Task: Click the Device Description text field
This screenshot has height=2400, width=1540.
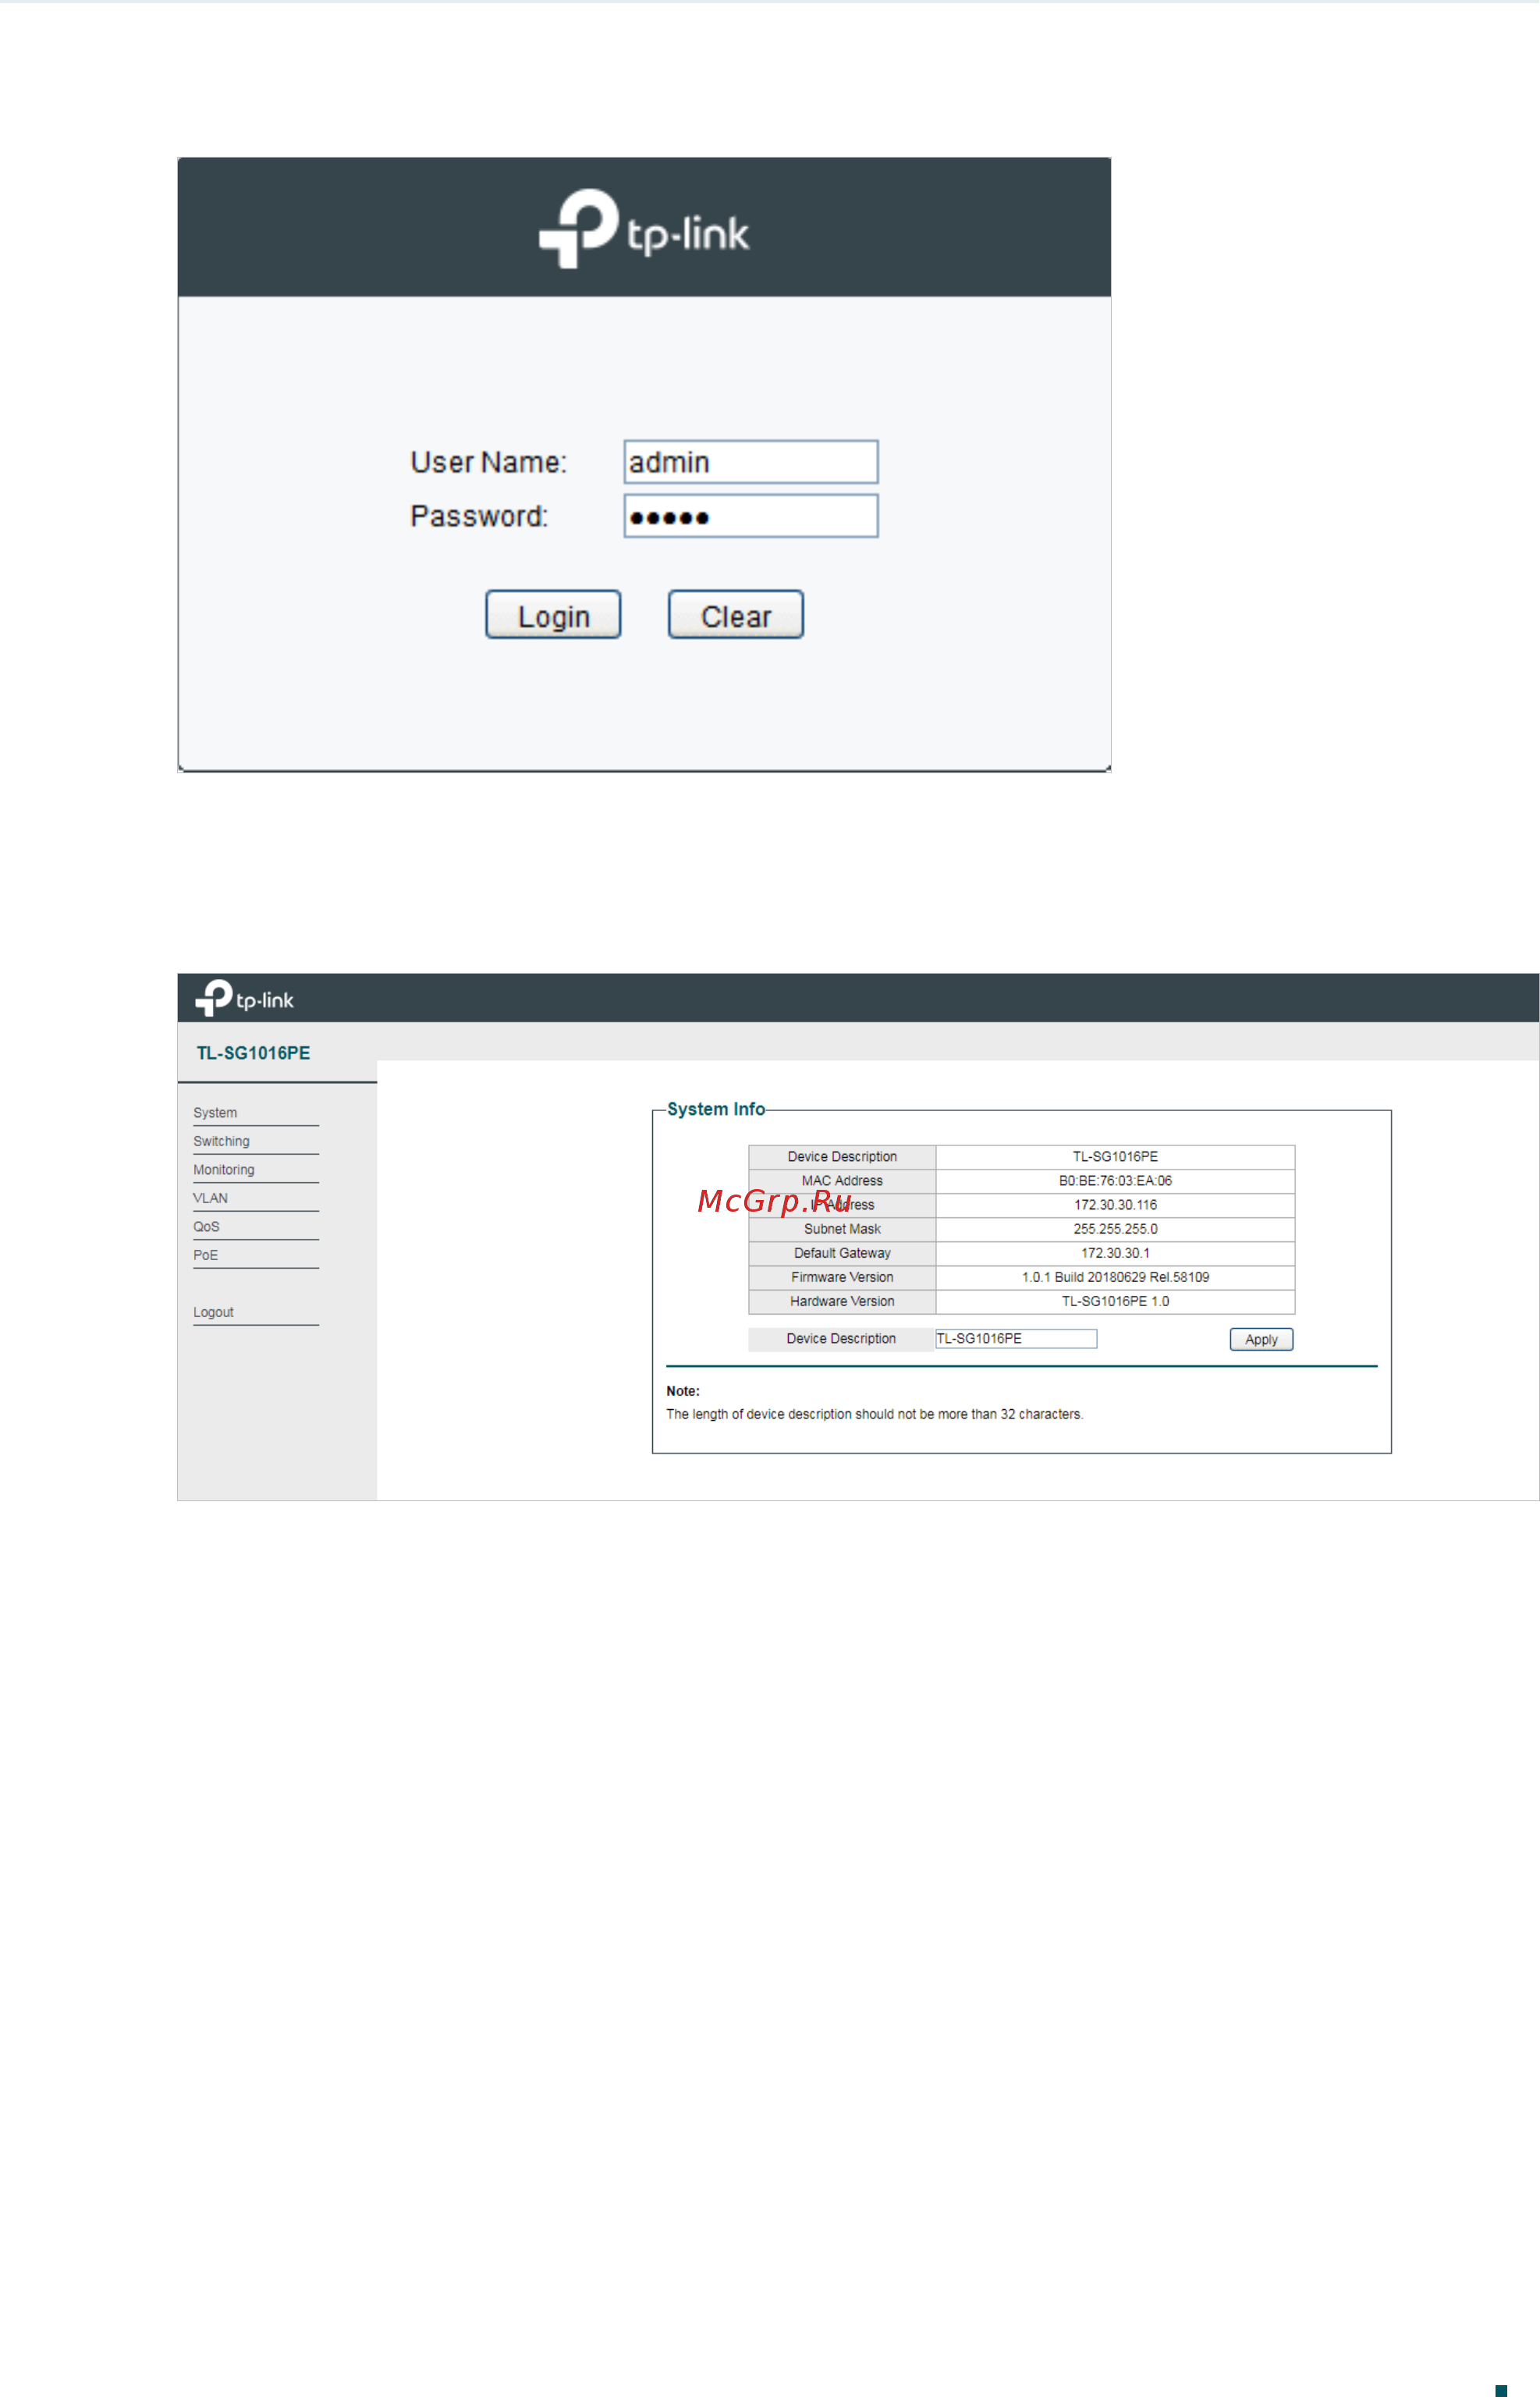Action: pos(1015,1339)
